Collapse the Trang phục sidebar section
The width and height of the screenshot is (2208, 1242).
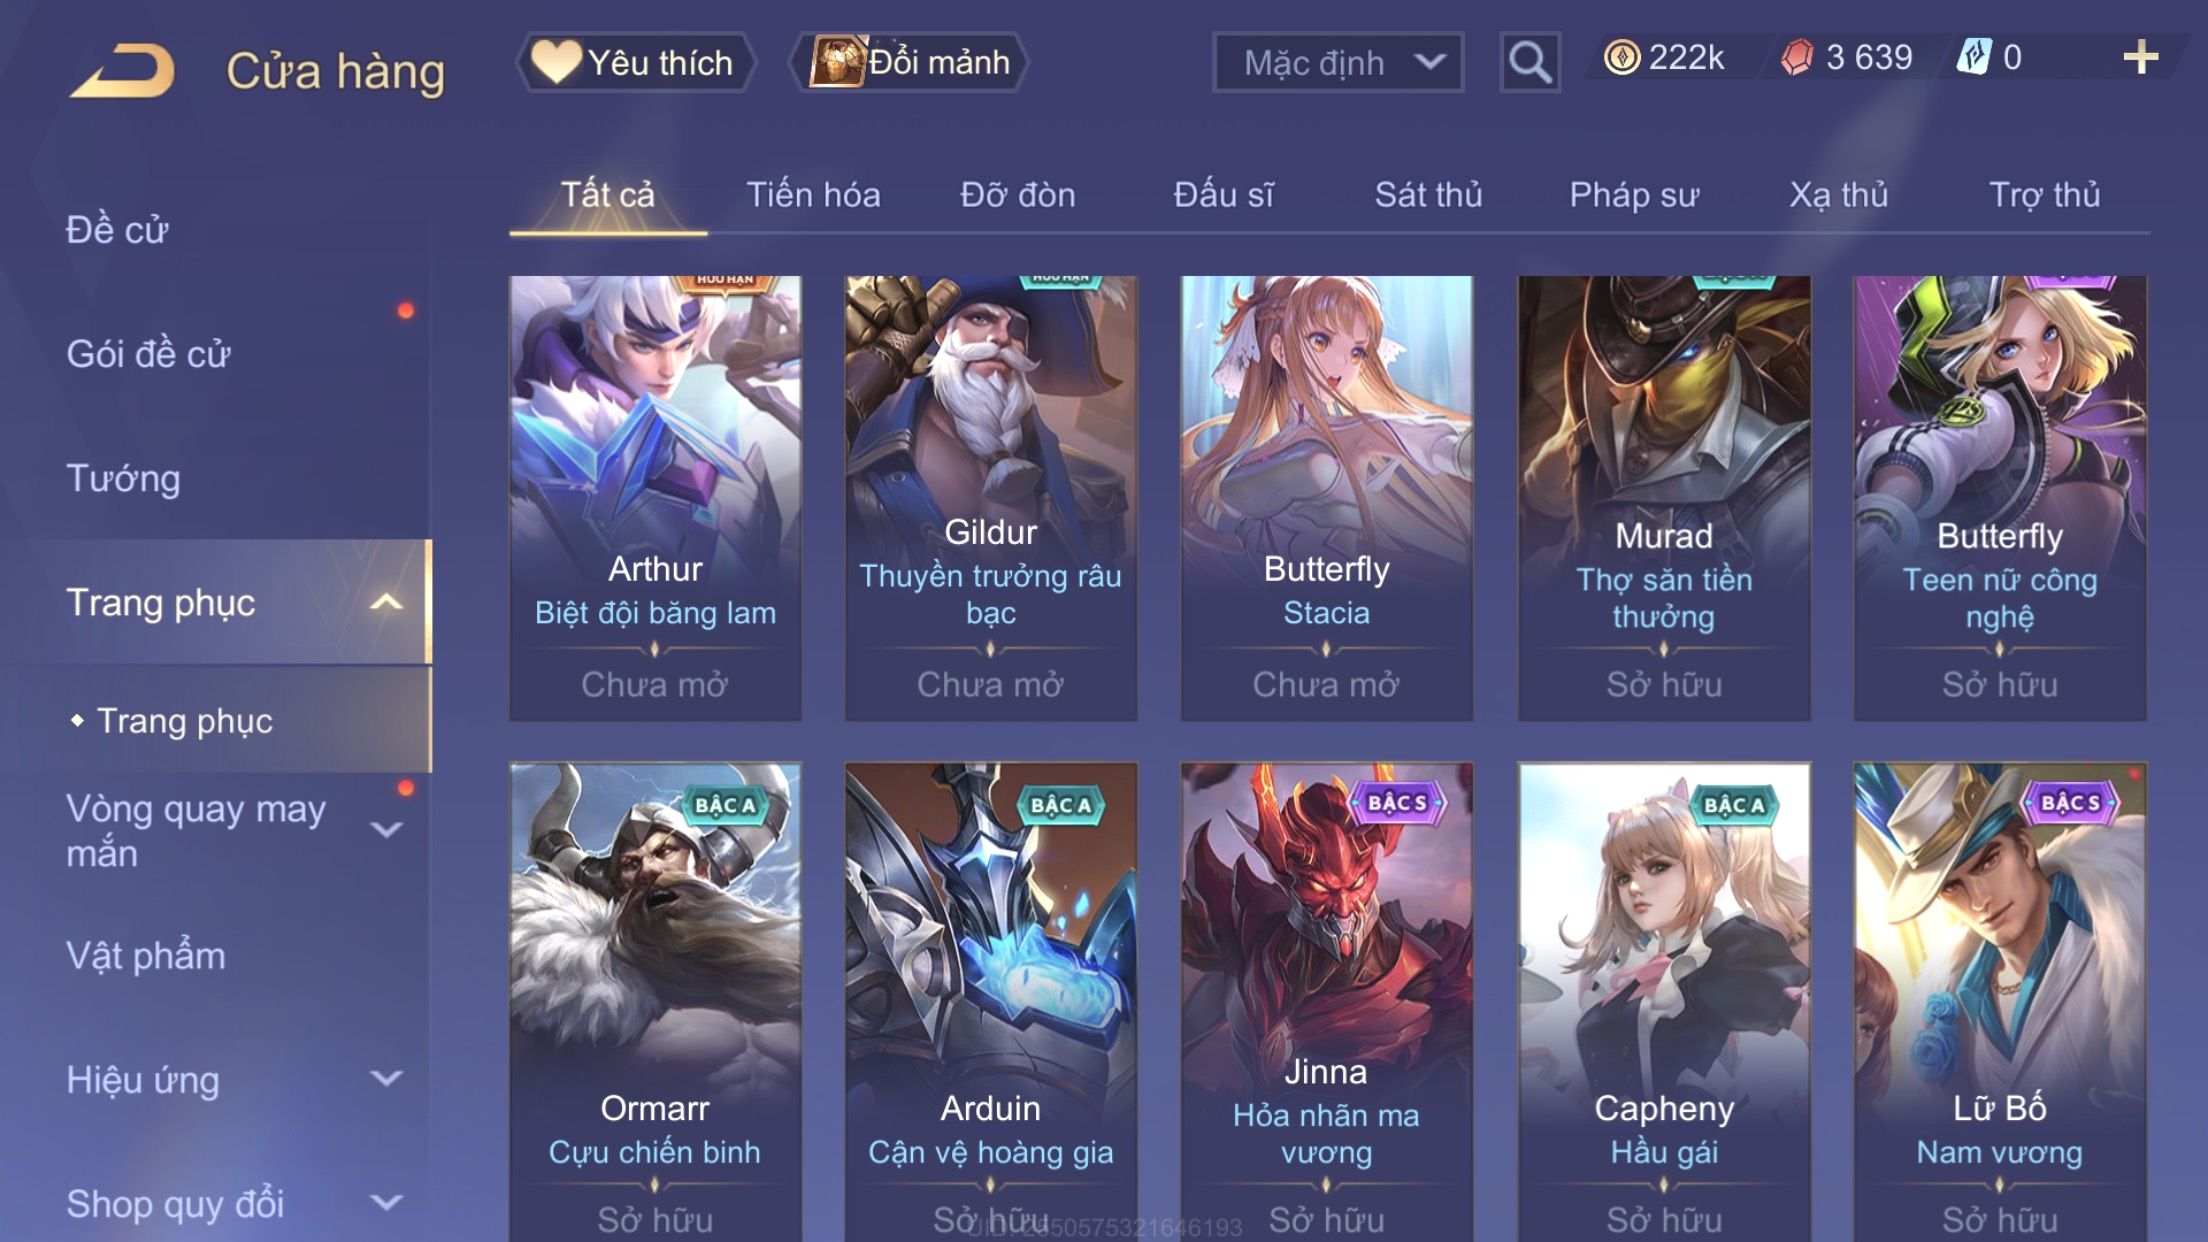(386, 602)
